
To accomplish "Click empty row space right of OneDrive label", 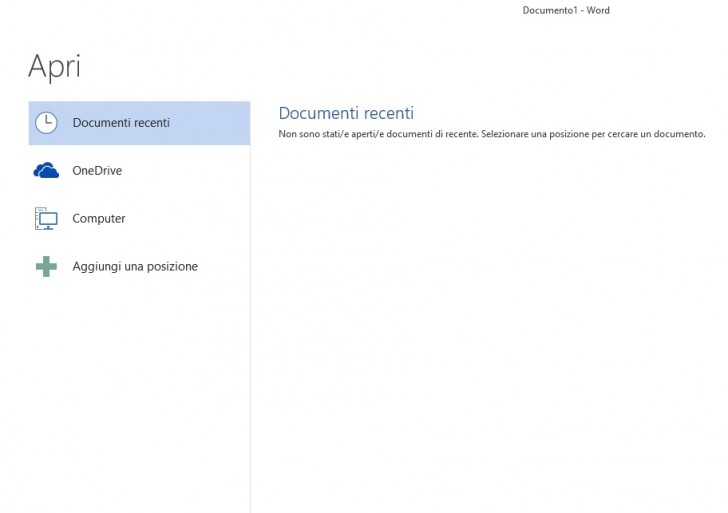I will point(190,171).
